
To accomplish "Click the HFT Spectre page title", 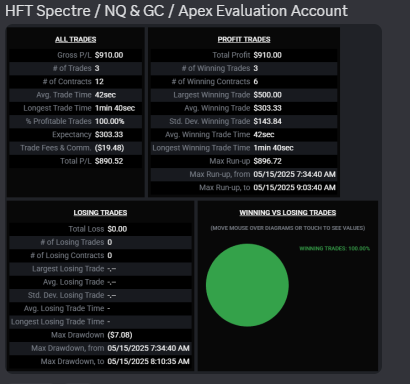I will coord(176,11).
